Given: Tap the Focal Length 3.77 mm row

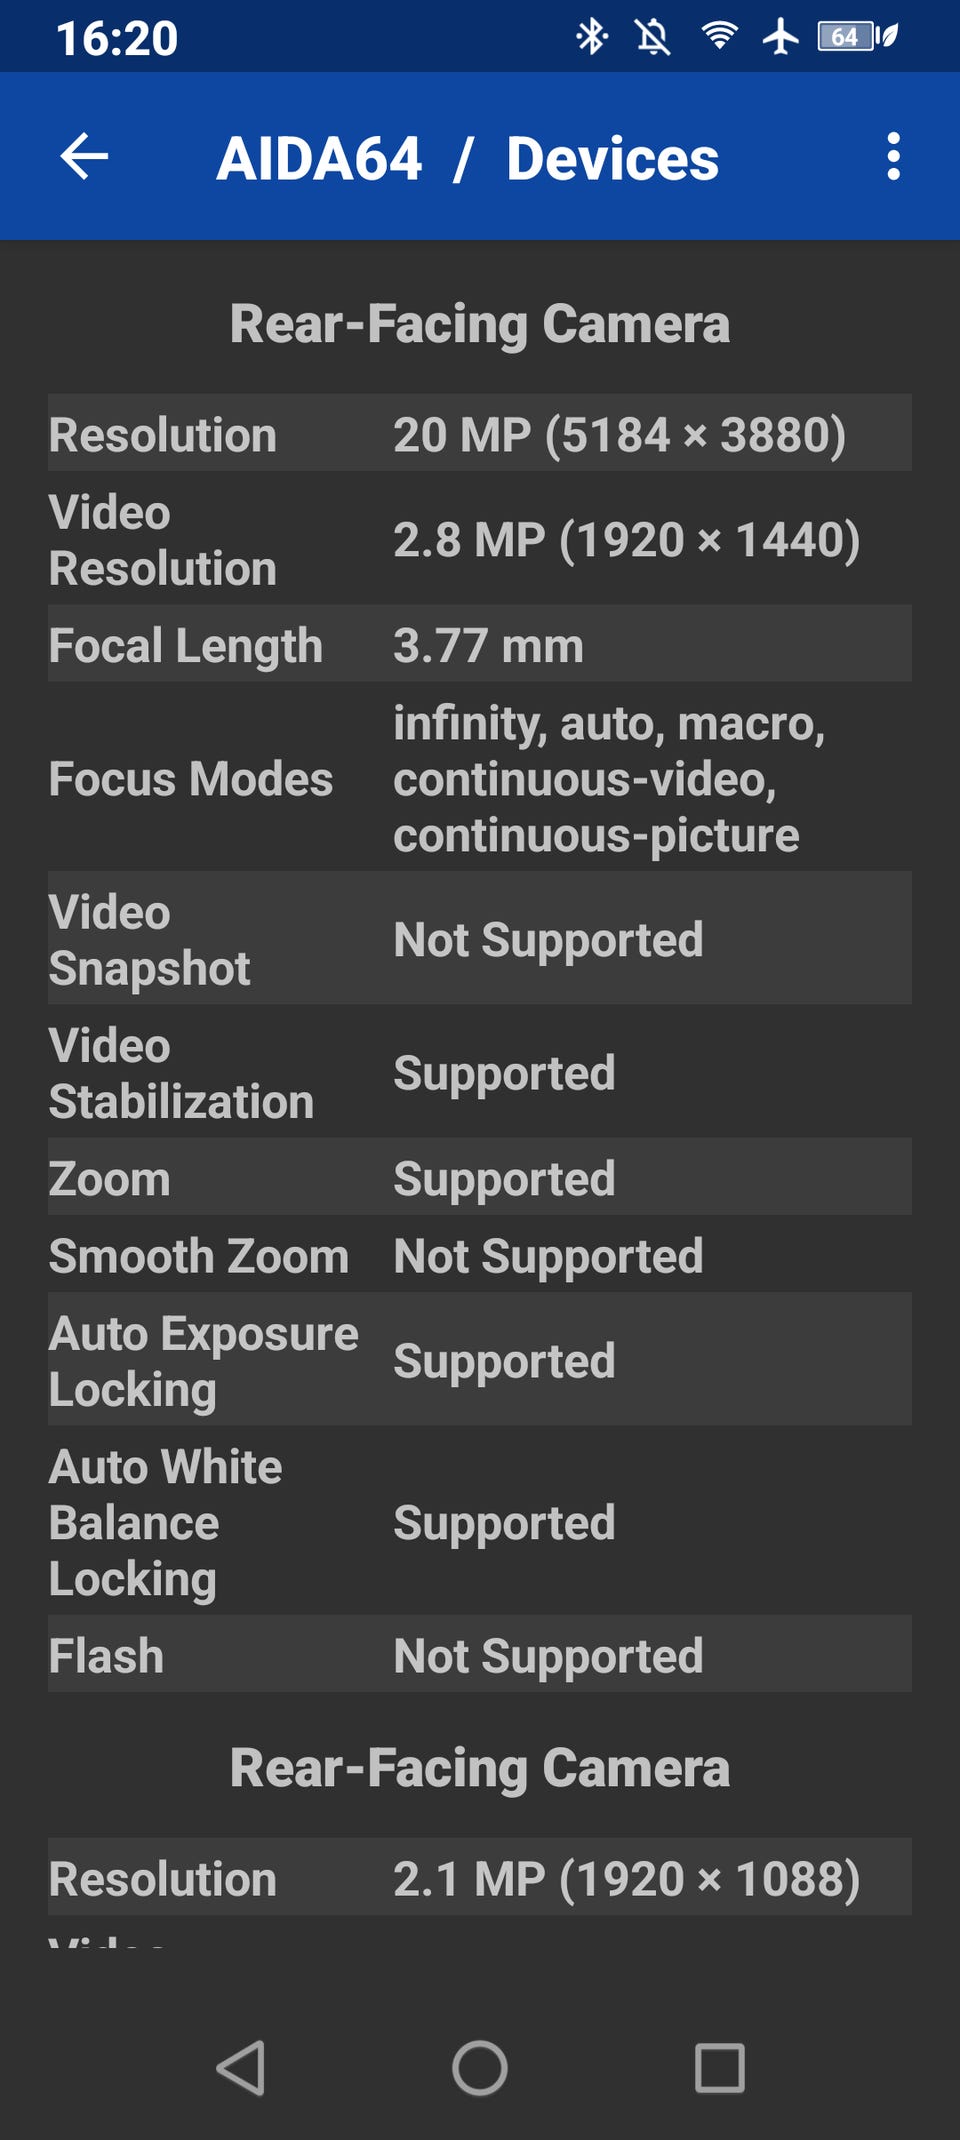Looking at the screenshot, I should [x=480, y=645].
